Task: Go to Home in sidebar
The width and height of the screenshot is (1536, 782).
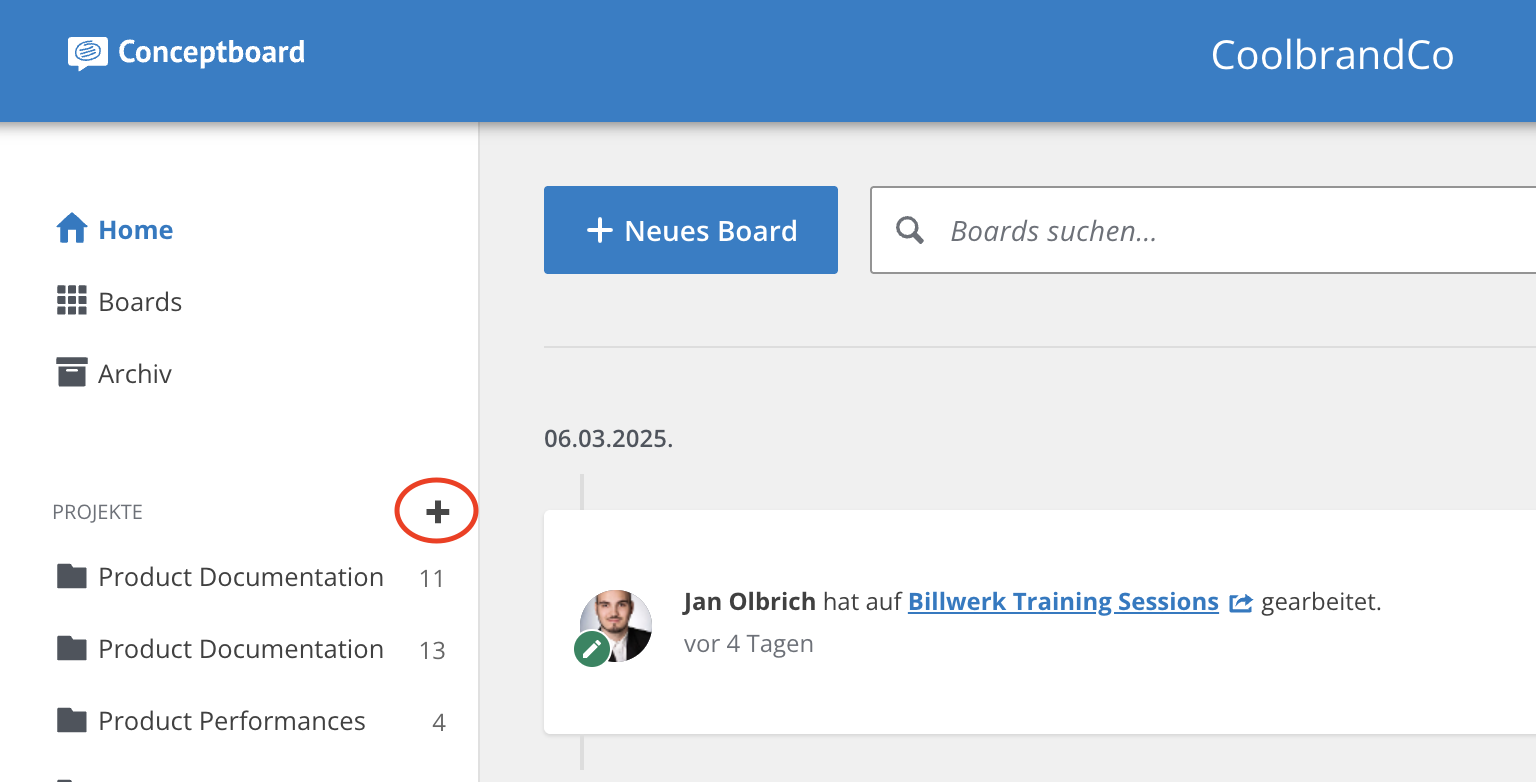Action: click(x=115, y=230)
